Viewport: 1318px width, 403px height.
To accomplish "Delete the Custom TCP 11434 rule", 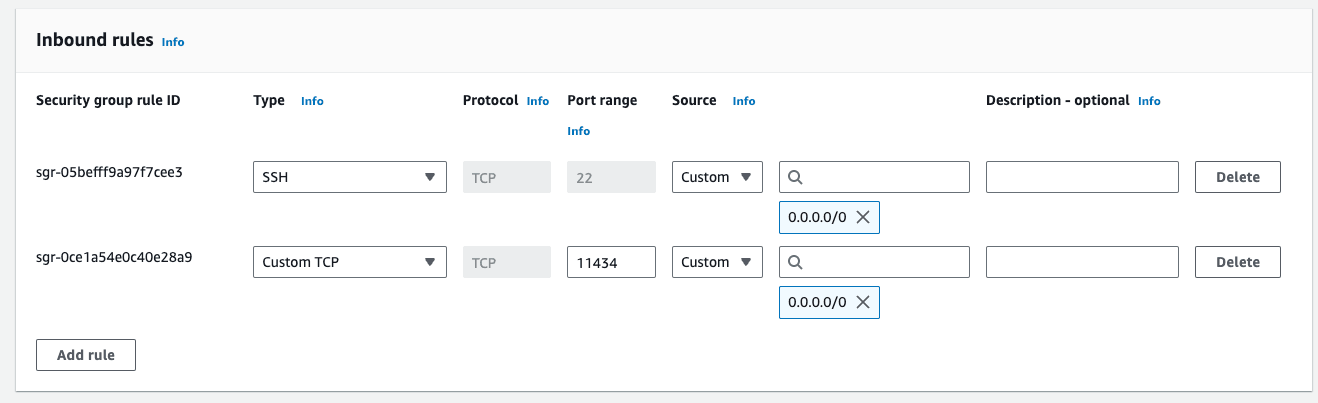I will pos(1237,262).
